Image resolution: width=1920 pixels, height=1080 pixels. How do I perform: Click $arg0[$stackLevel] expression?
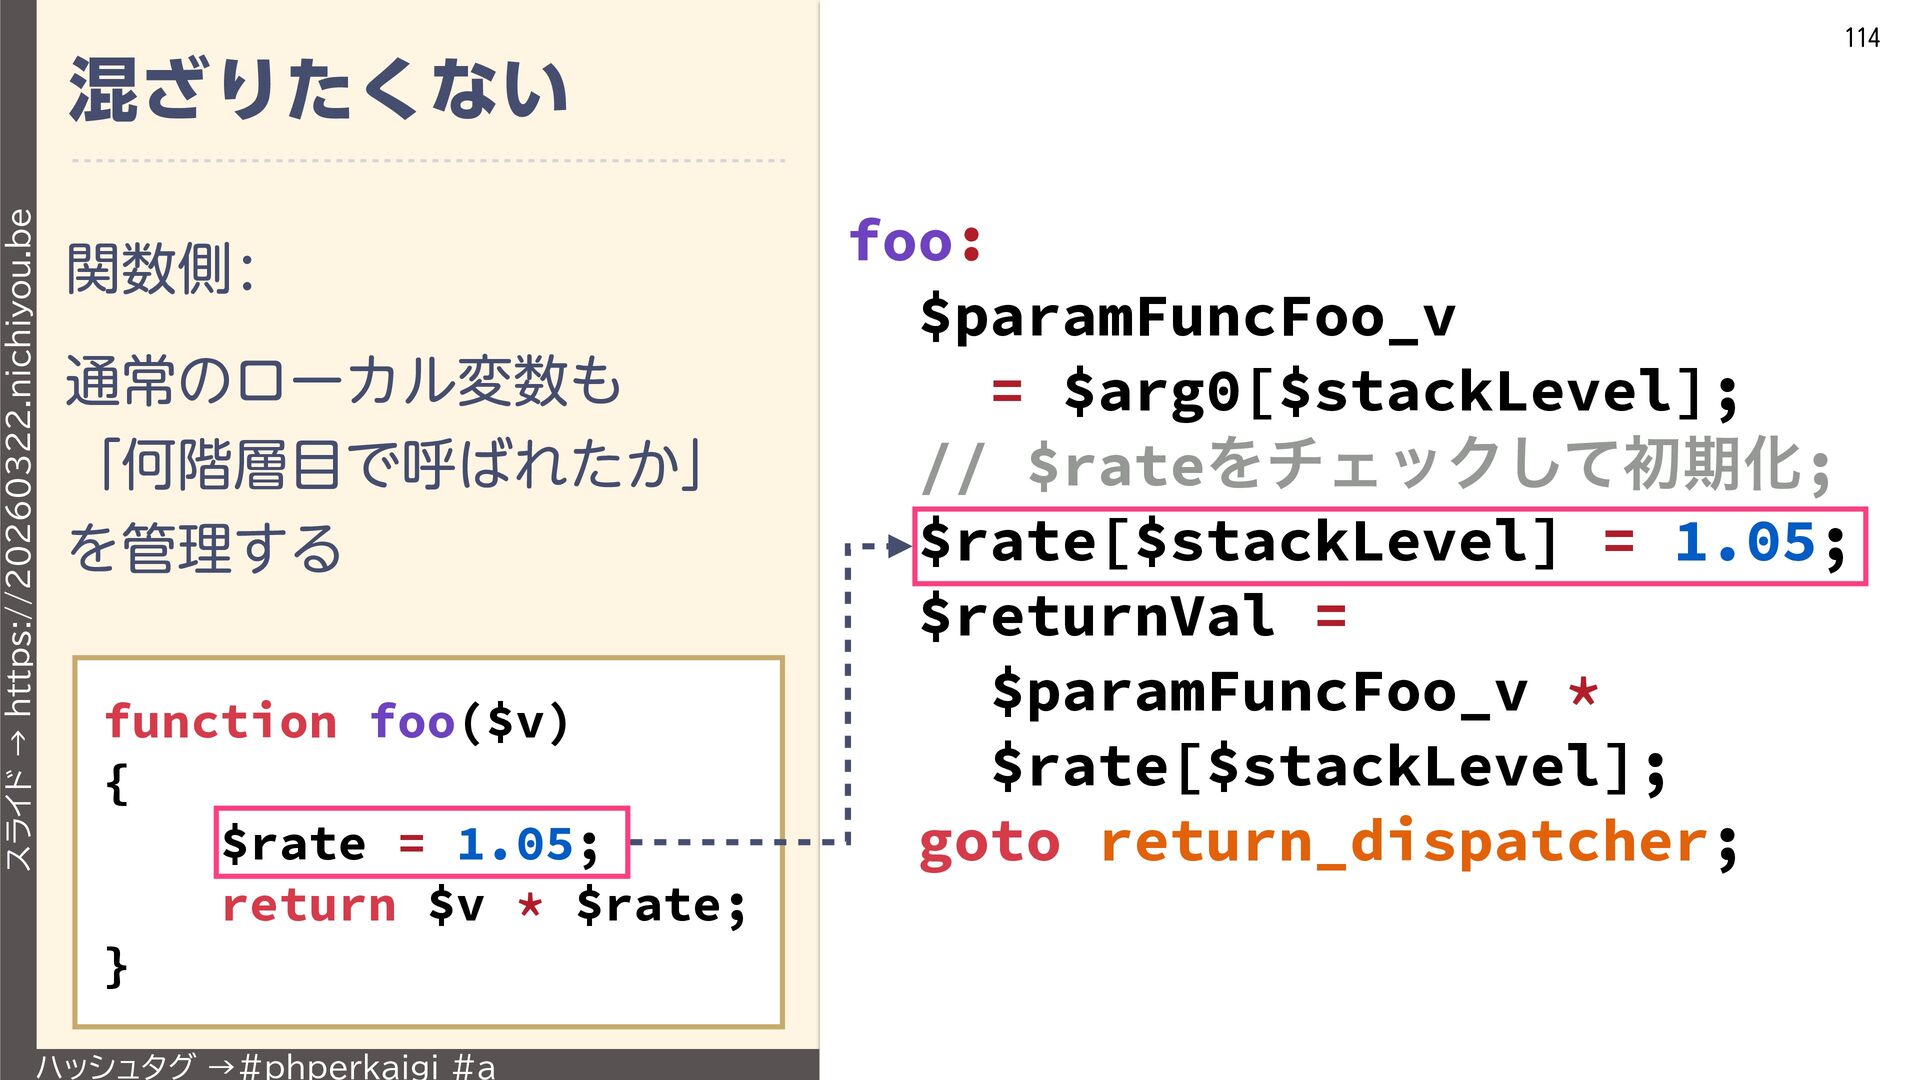coord(1382,391)
